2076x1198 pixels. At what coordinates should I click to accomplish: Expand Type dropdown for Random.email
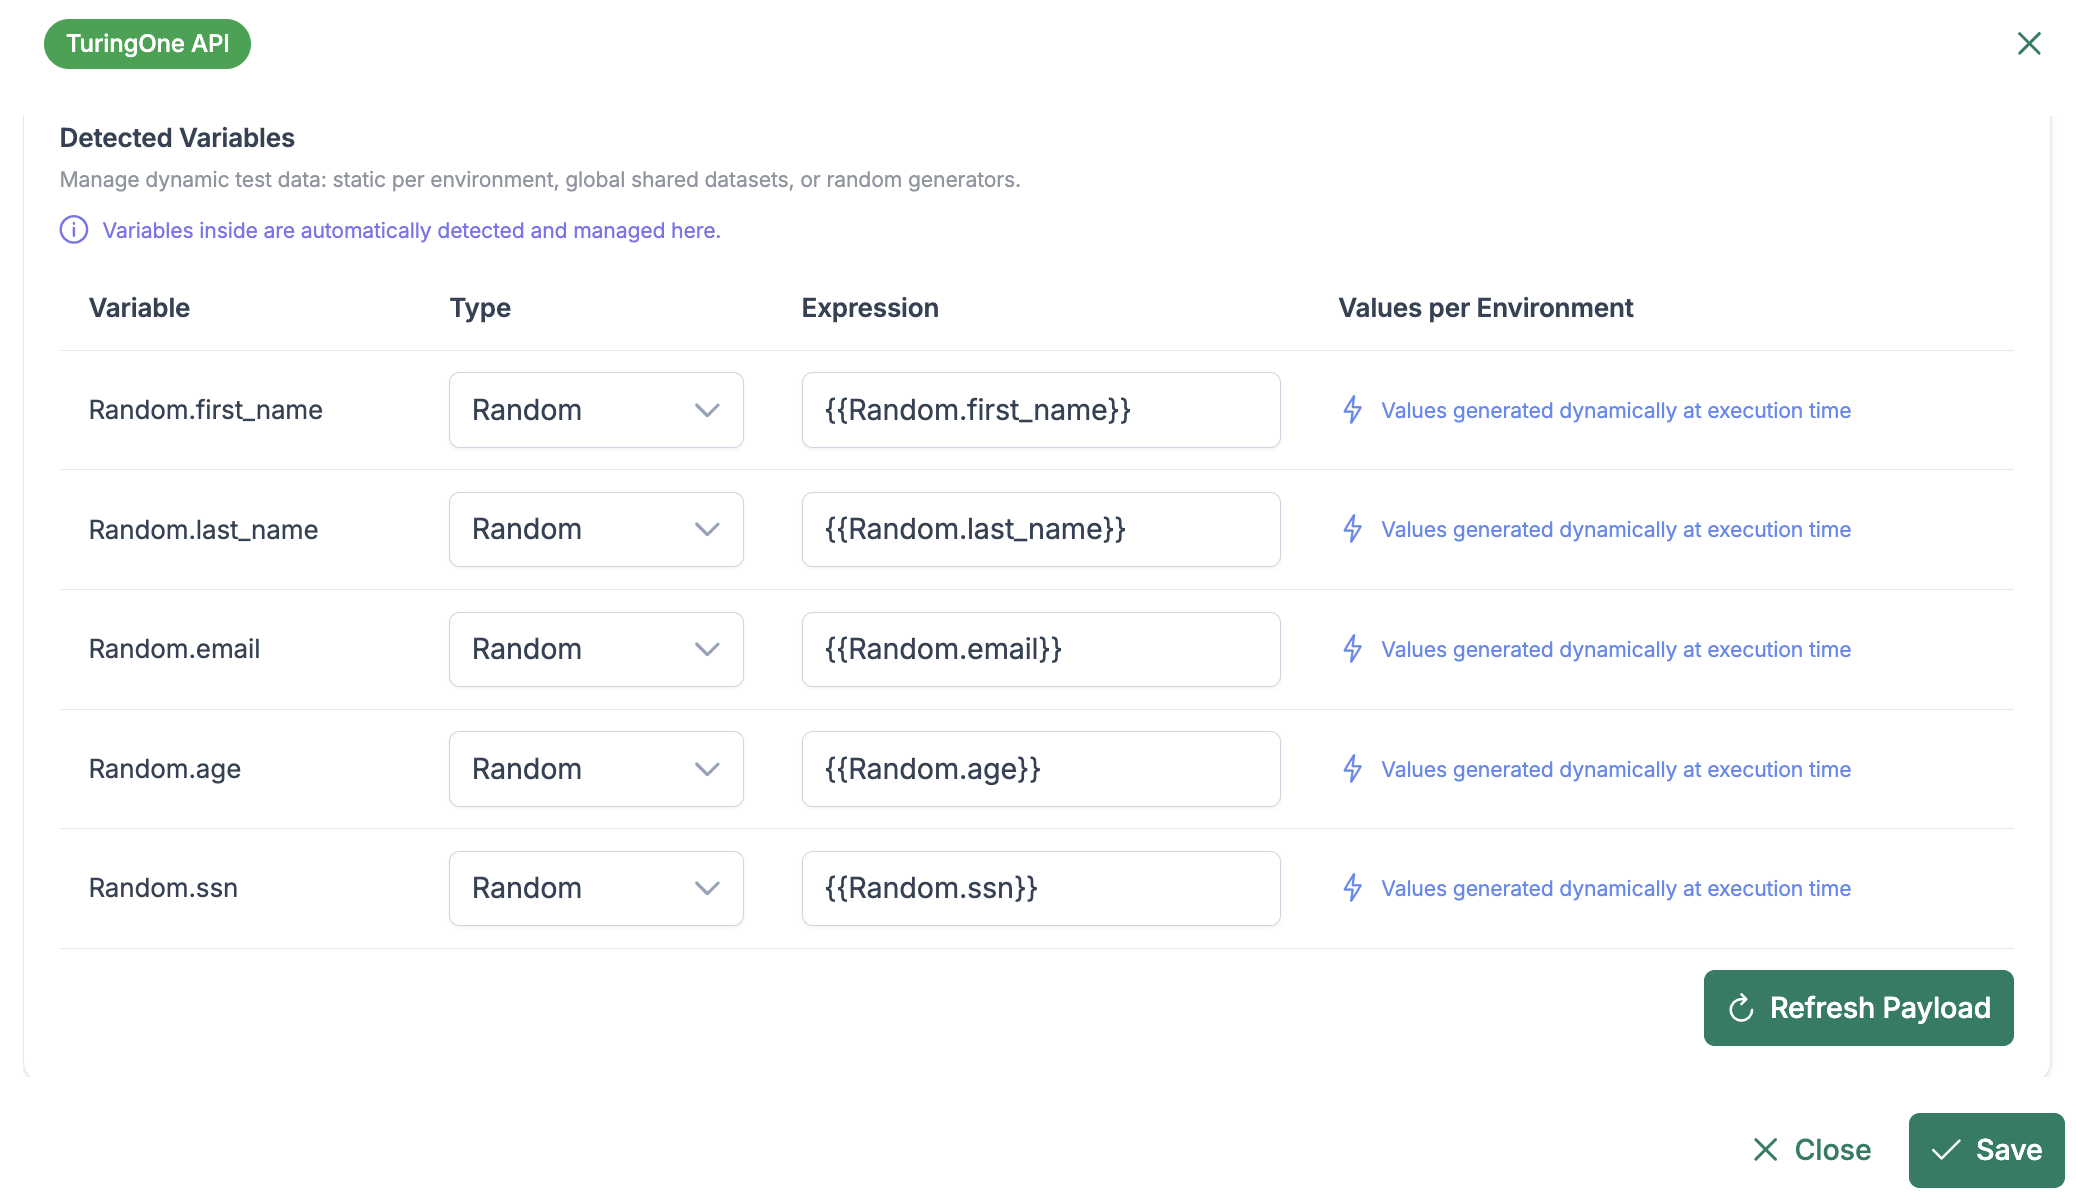(x=596, y=649)
